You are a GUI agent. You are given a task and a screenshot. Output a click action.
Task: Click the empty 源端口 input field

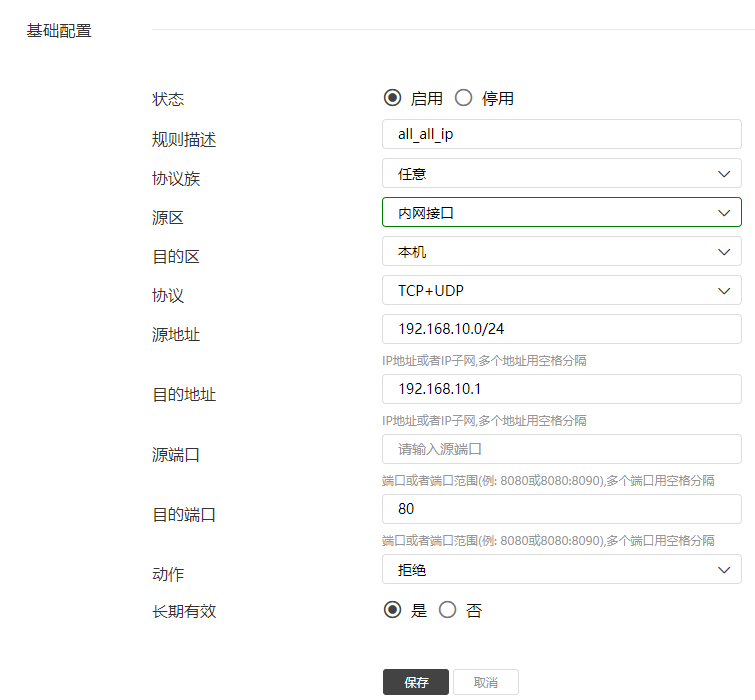[561, 449]
